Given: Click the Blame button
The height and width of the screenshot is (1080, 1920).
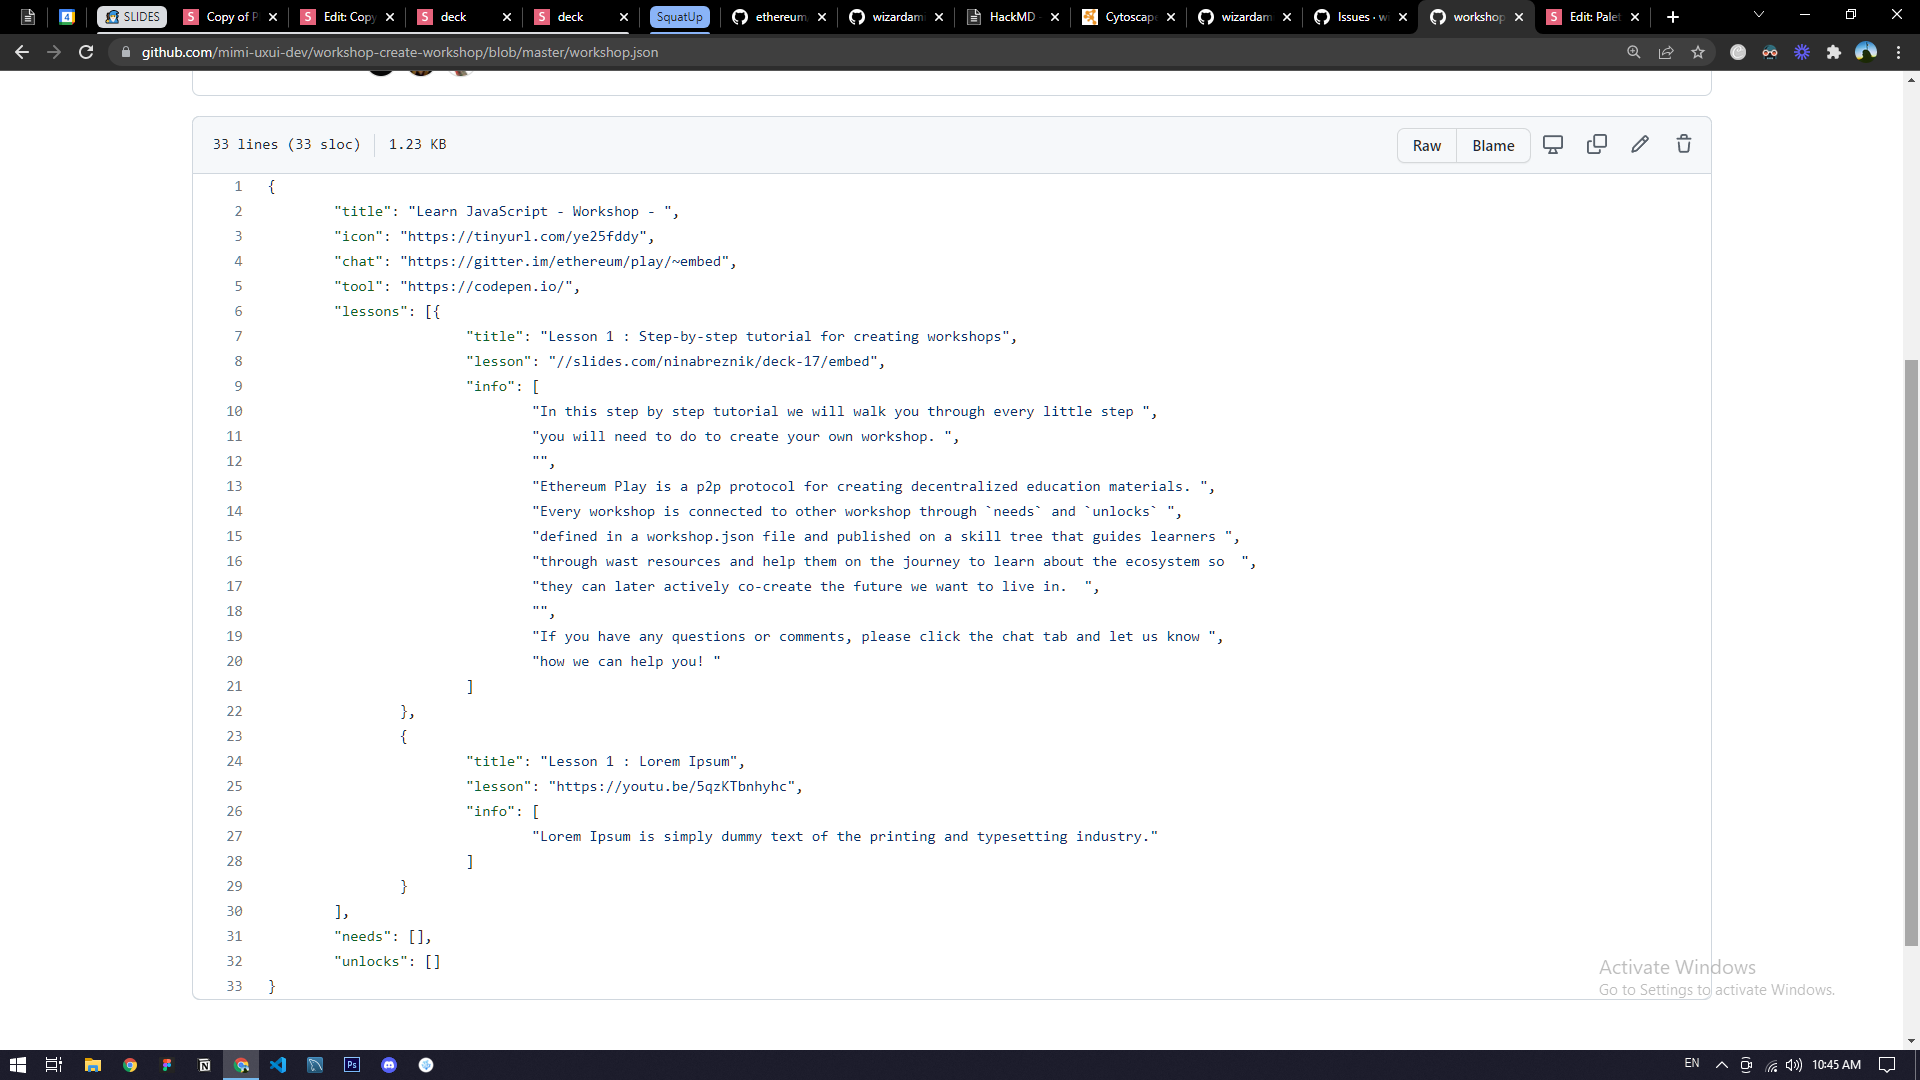Looking at the screenshot, I should pyautogui.click(x=1493, y=146).
